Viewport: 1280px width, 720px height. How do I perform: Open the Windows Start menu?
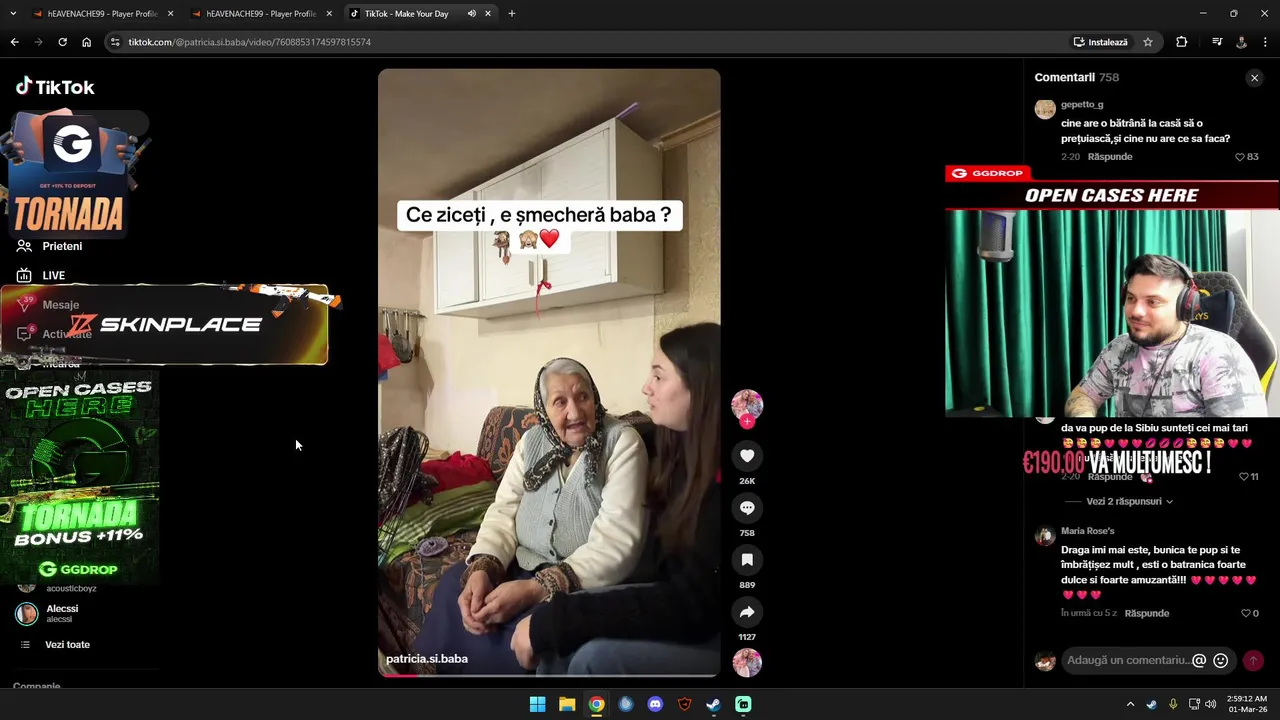click(537, 704)
